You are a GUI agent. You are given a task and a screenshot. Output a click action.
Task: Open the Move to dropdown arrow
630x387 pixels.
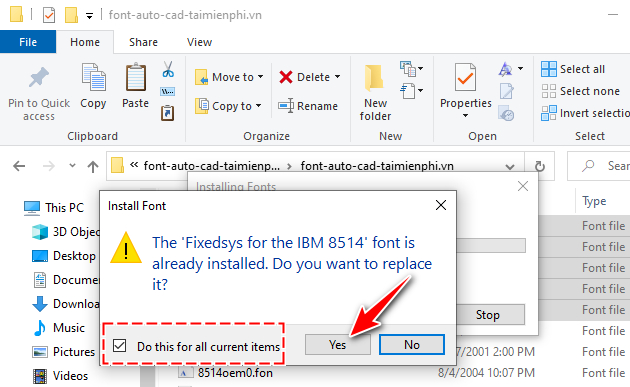(x=260, y=76)
